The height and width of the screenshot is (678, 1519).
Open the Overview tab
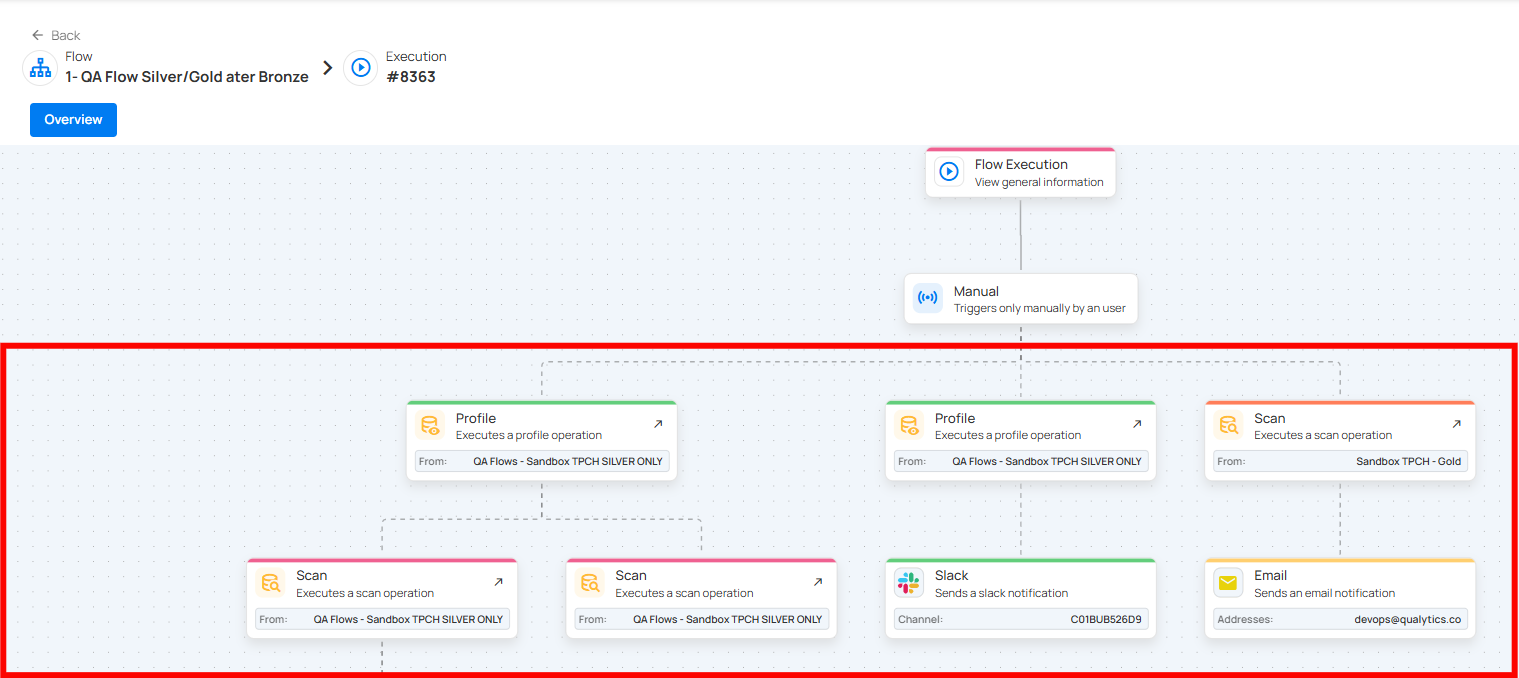pyautogui.click(x=73, y=120)
